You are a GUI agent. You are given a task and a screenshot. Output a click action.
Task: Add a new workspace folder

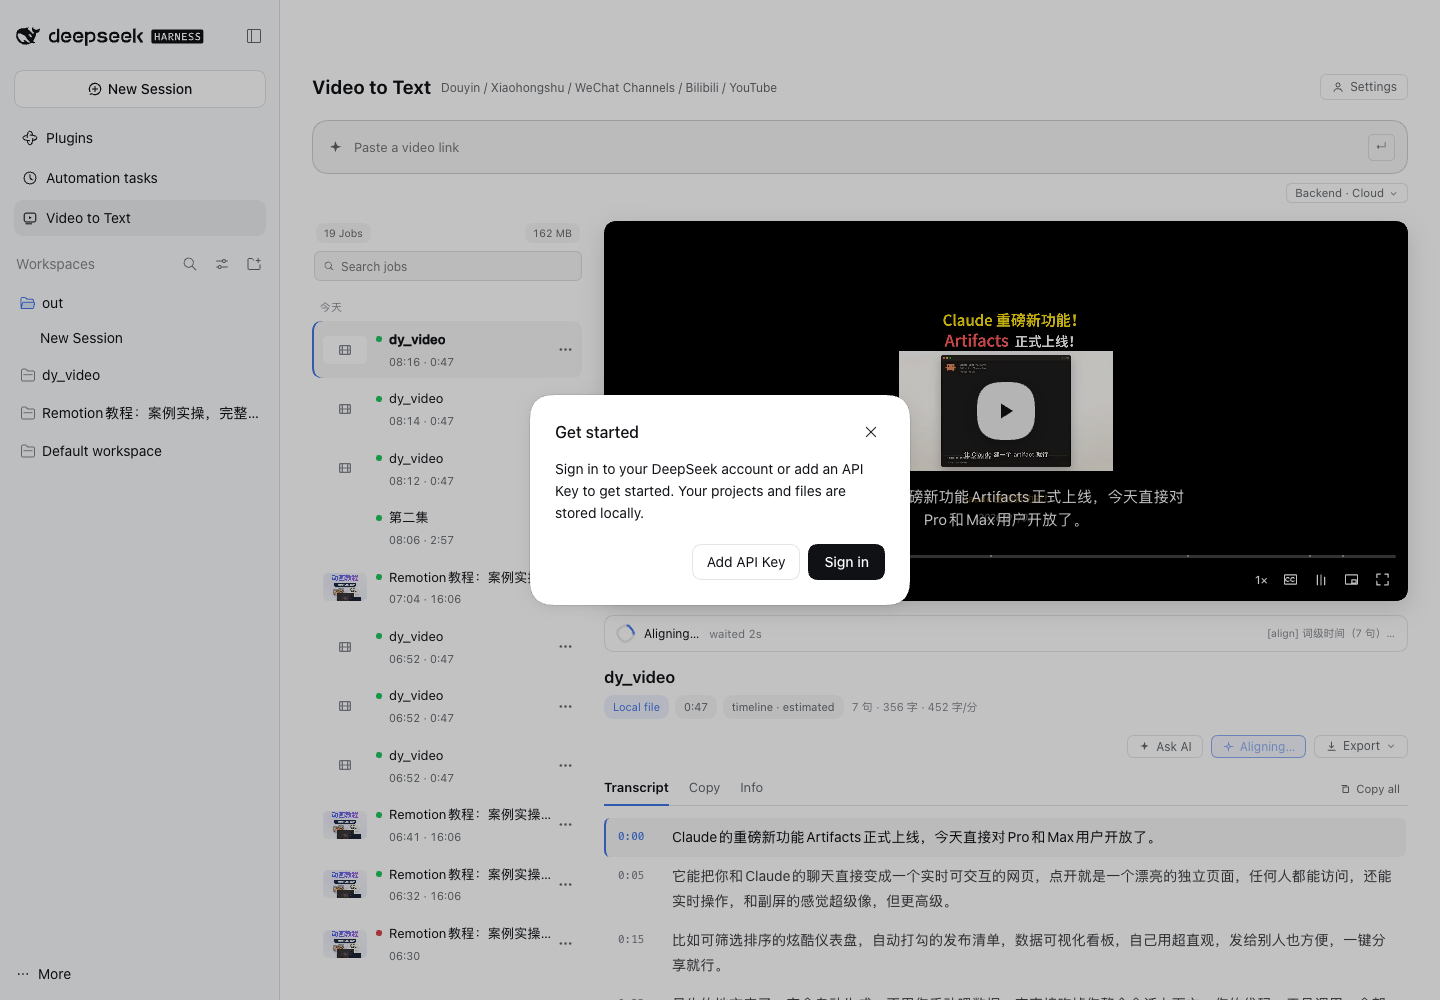pos(254,264)
